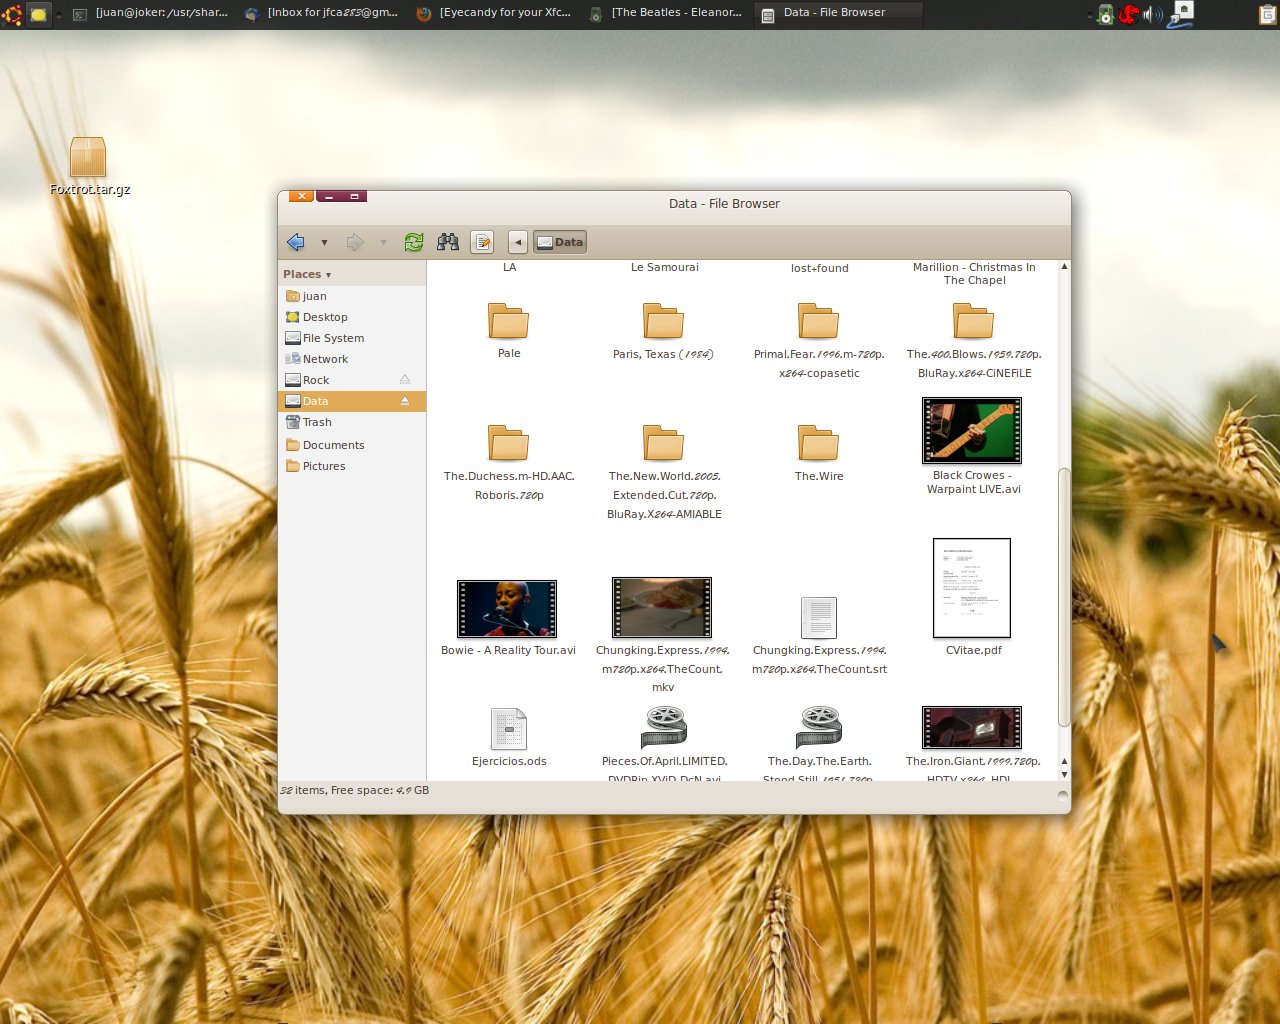Select Bowie - A Reality Tour.avi thumbnail
This screenshot has height=1024, width=1280.
coord(507,608)
